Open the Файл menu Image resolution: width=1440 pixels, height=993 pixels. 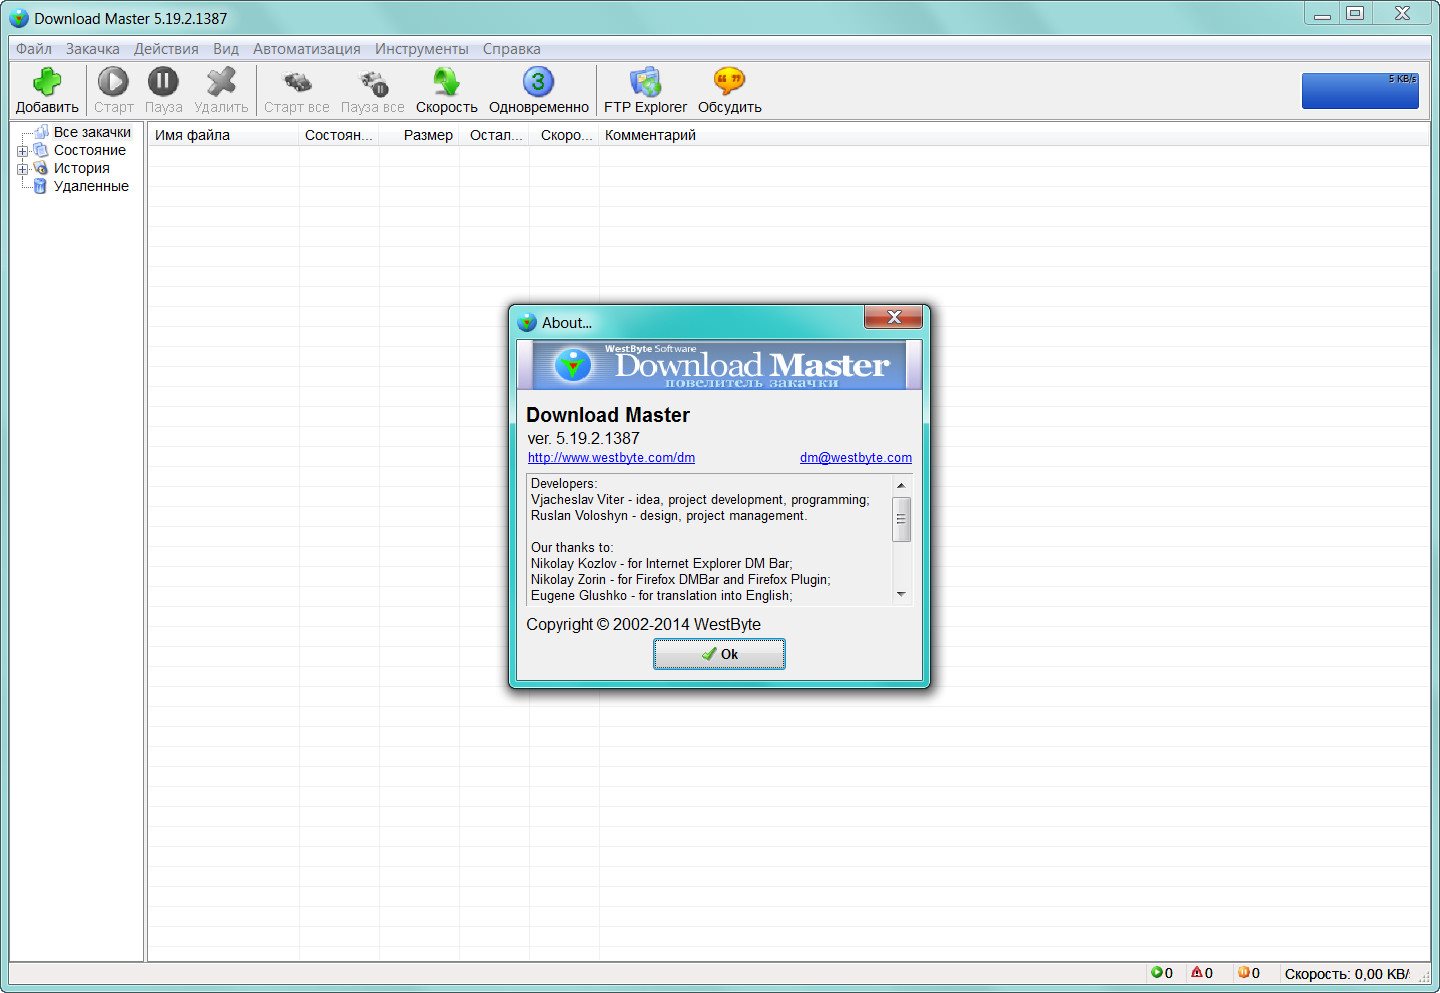coord(34,49)
